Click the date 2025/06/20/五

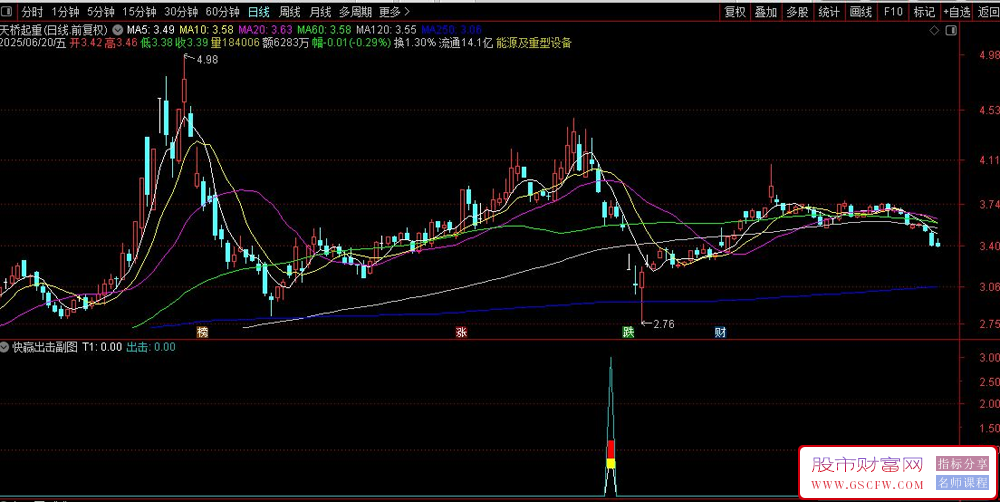(x=34, y=43)
